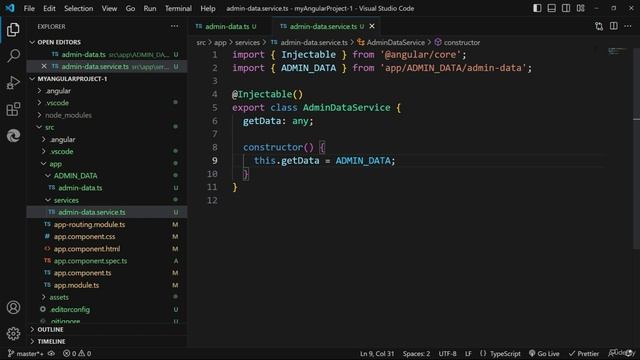Open the Accounts menu icon
The height and width of the screenshot is (360, 640).
click(x=13, y=307)
